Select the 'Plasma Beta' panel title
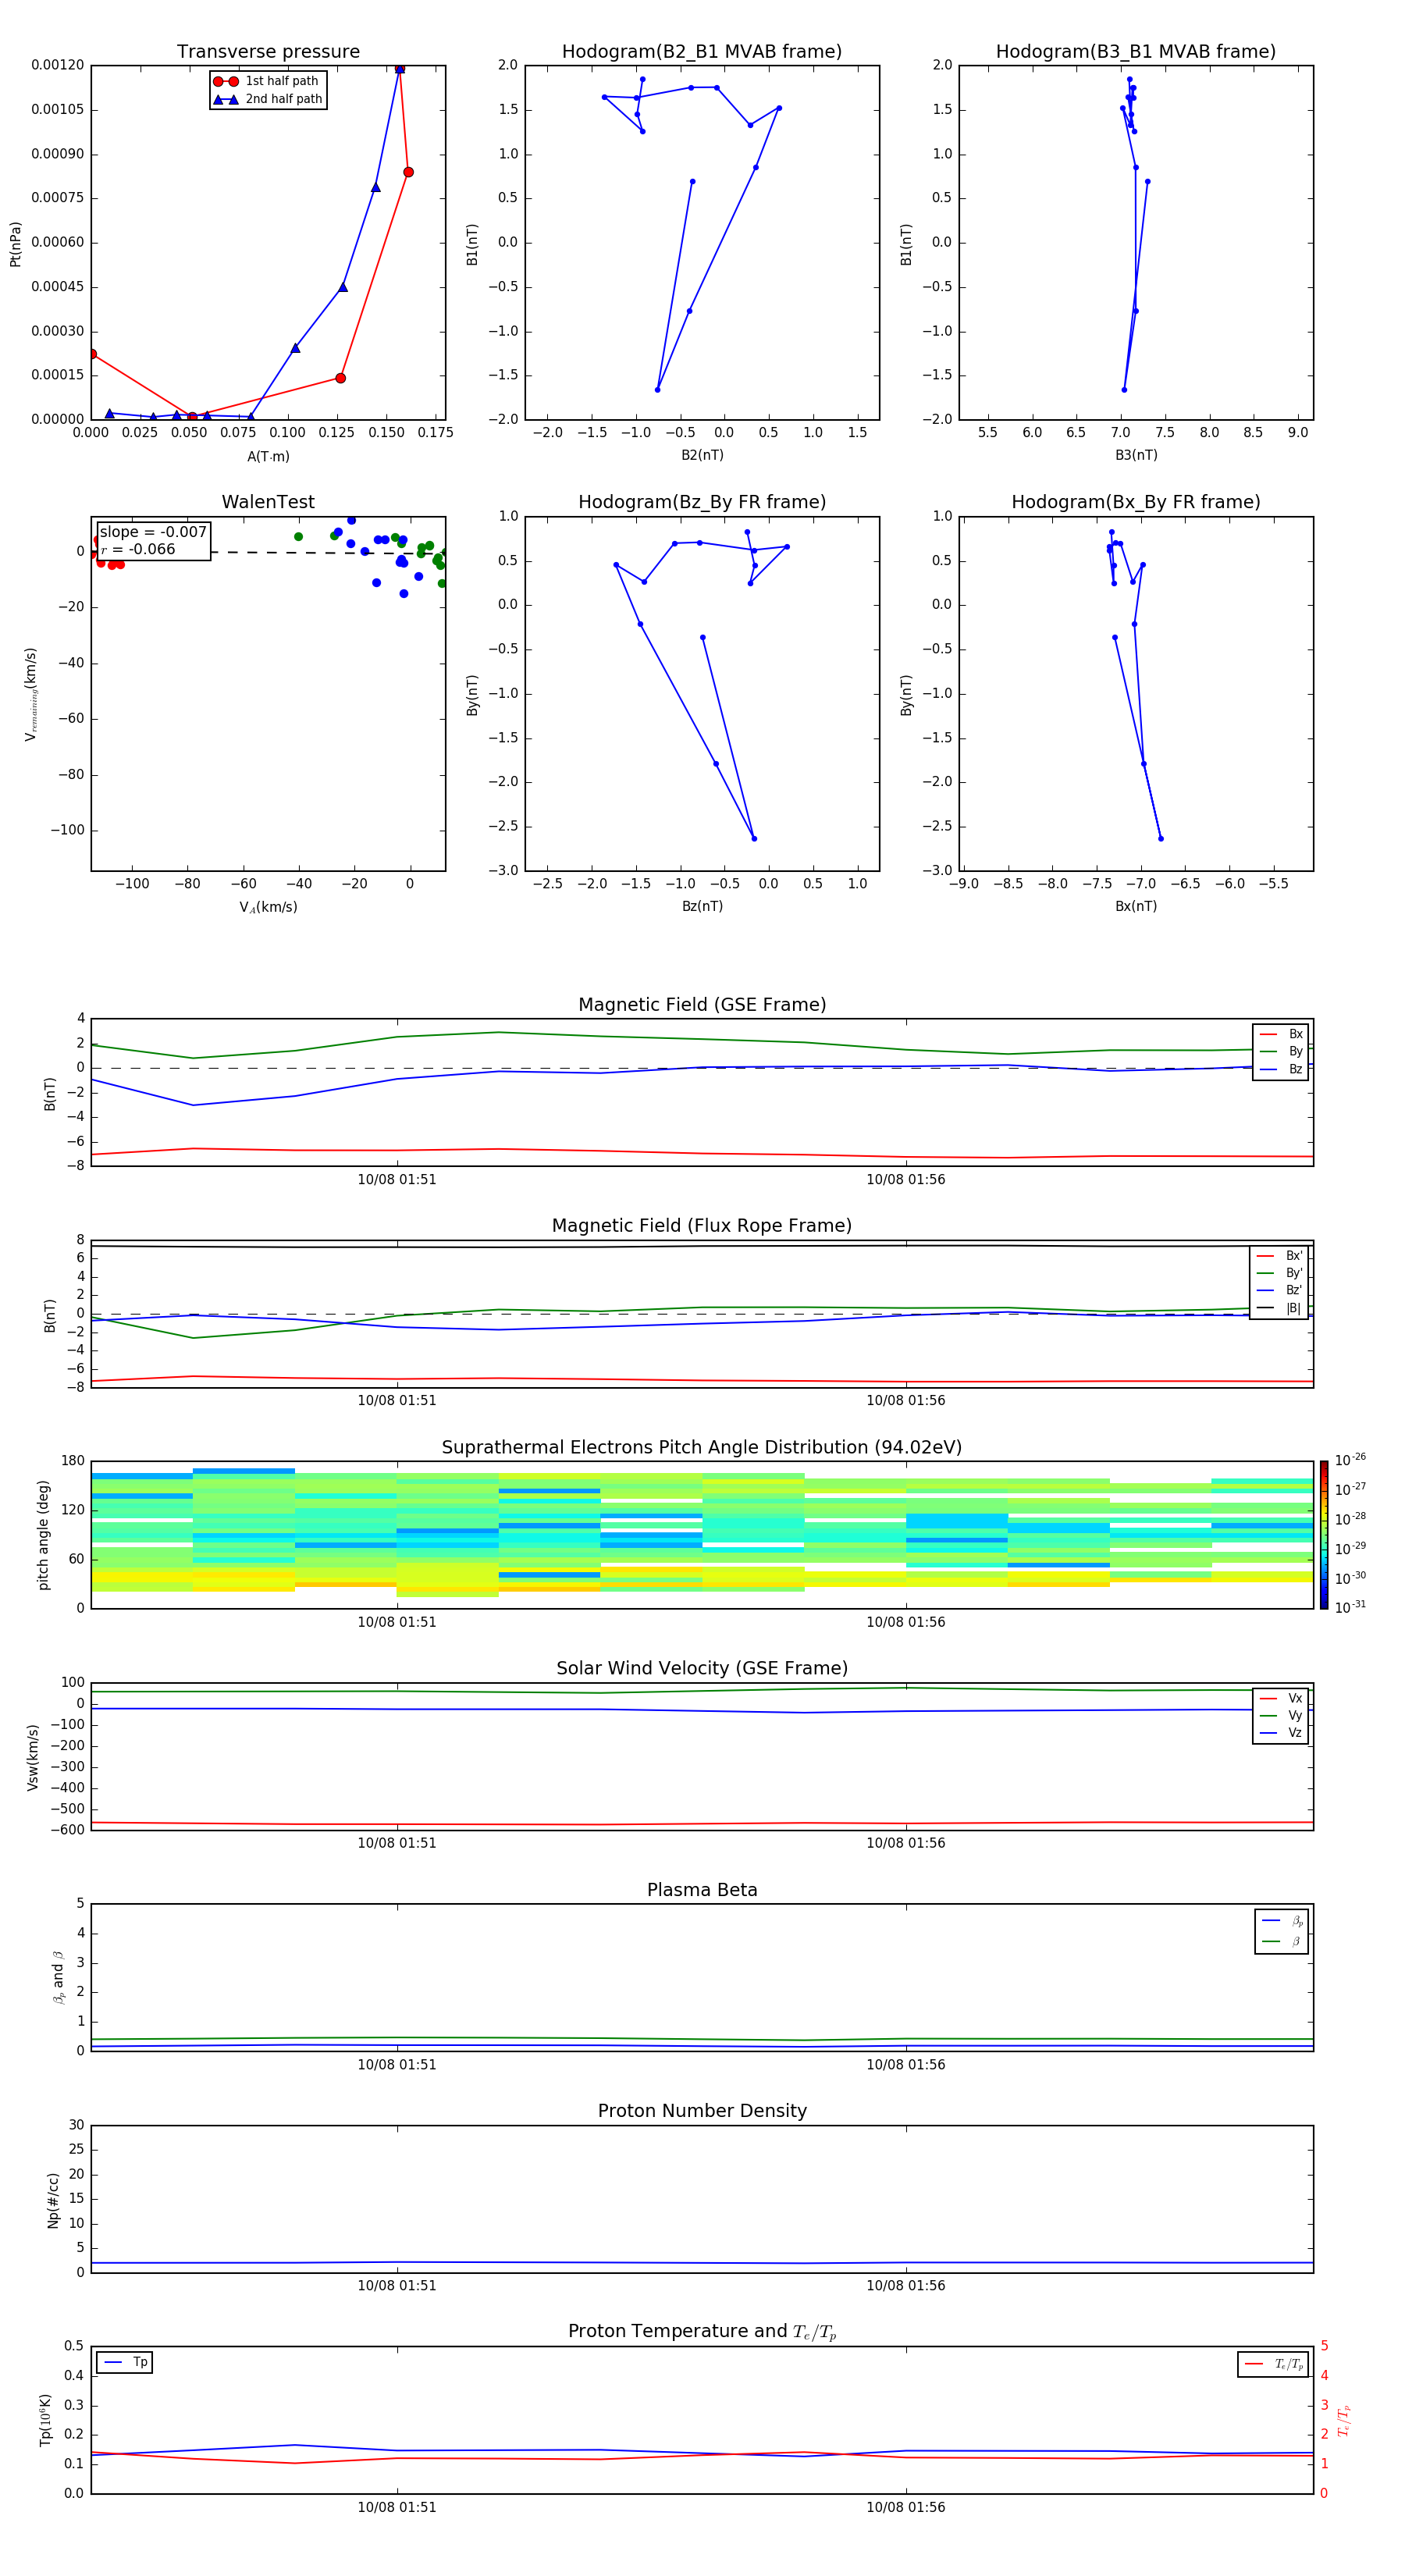 (x=702, y=1891)
